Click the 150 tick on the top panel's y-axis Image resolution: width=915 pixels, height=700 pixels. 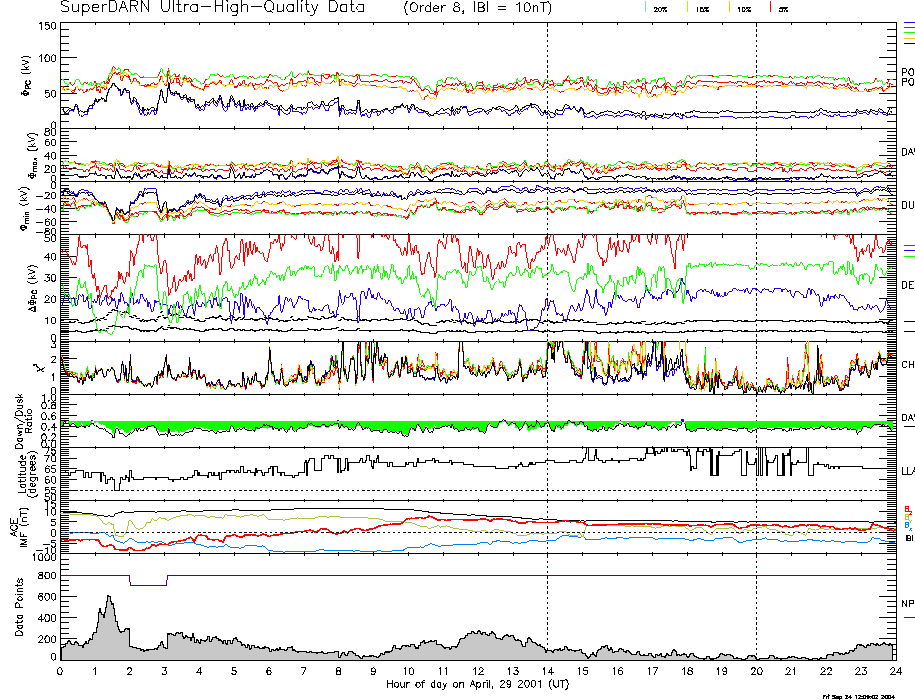click(46, 25)
